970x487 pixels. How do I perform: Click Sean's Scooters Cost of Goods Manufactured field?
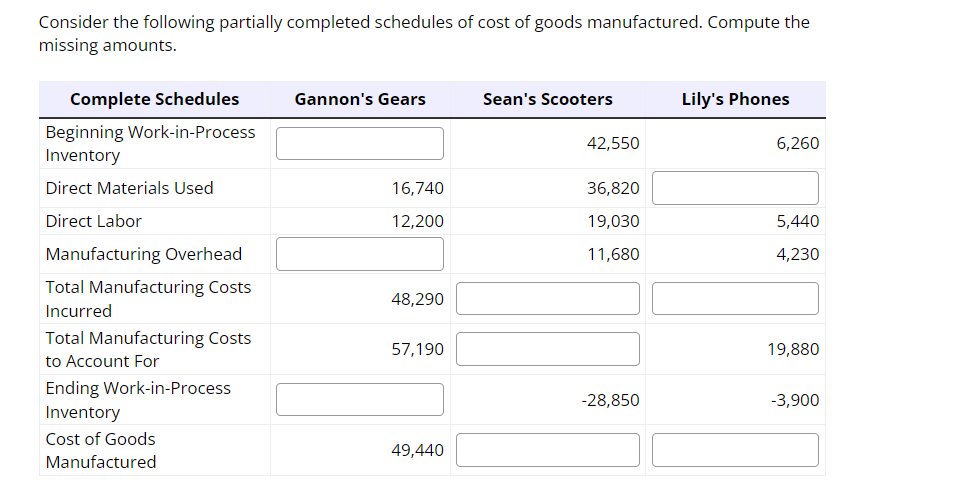547,450
